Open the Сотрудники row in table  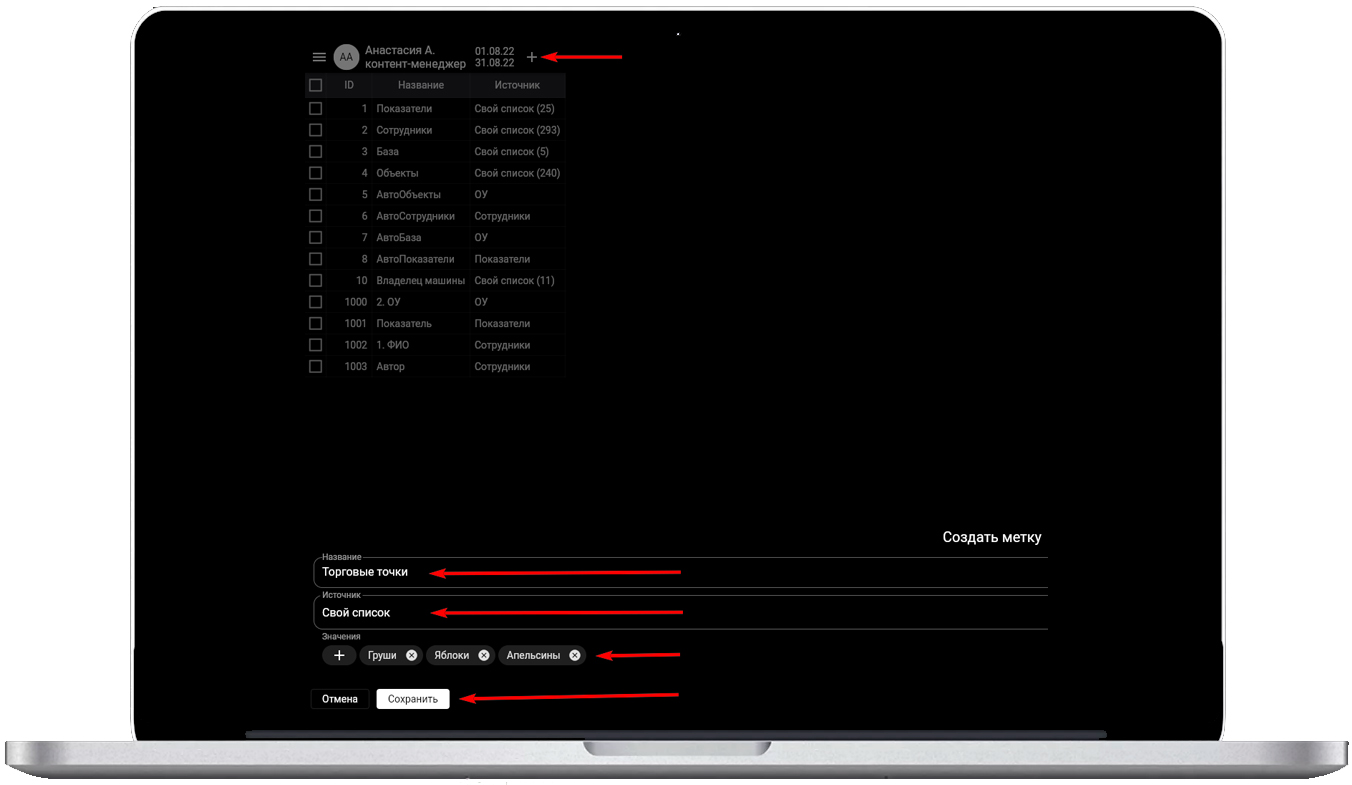(x=404, y=130)
